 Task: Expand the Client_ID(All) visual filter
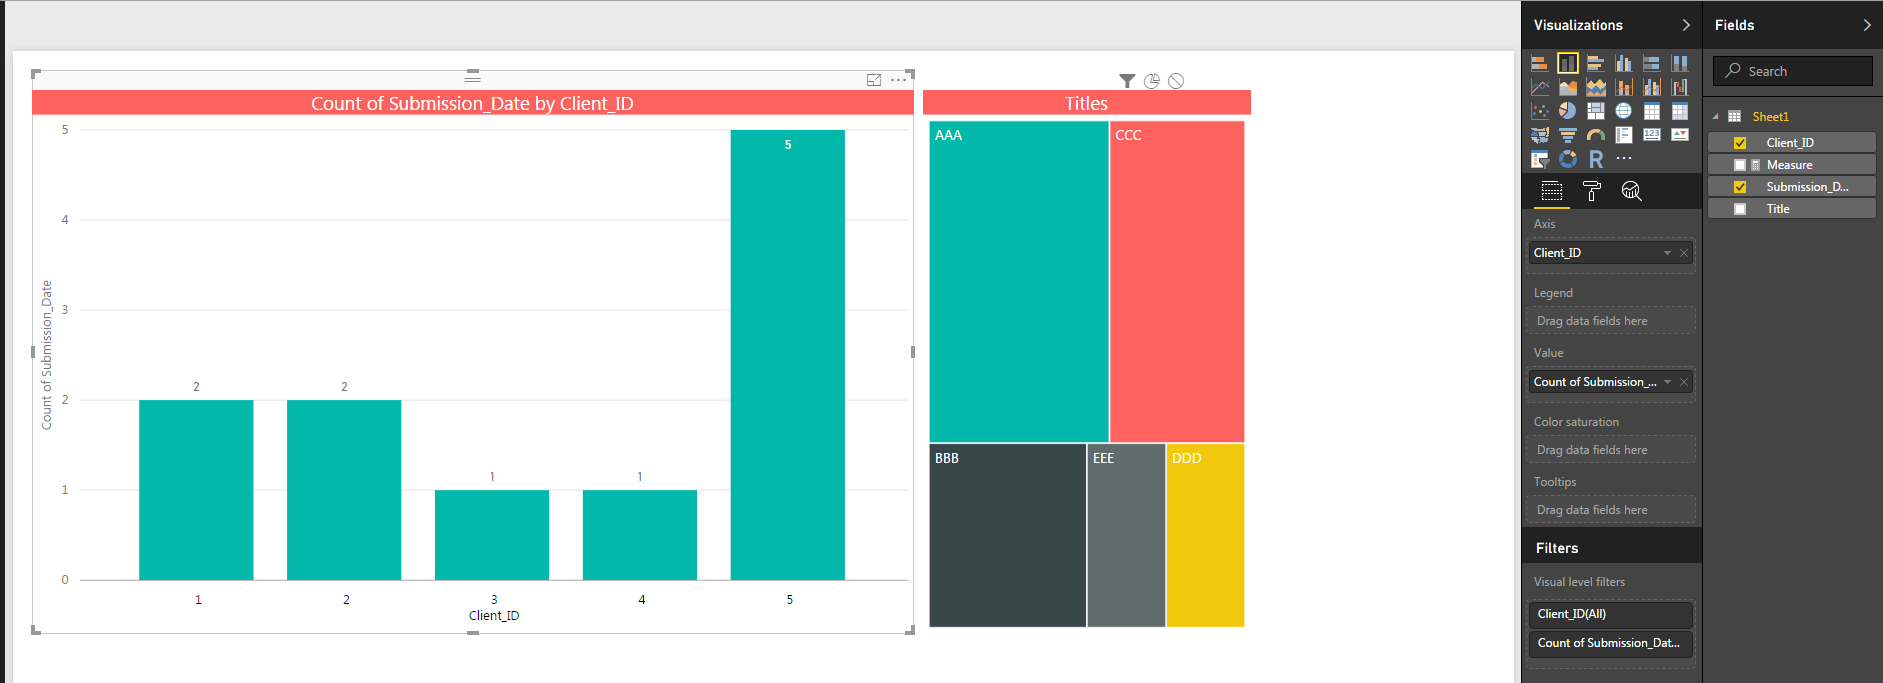point(1610,614)
